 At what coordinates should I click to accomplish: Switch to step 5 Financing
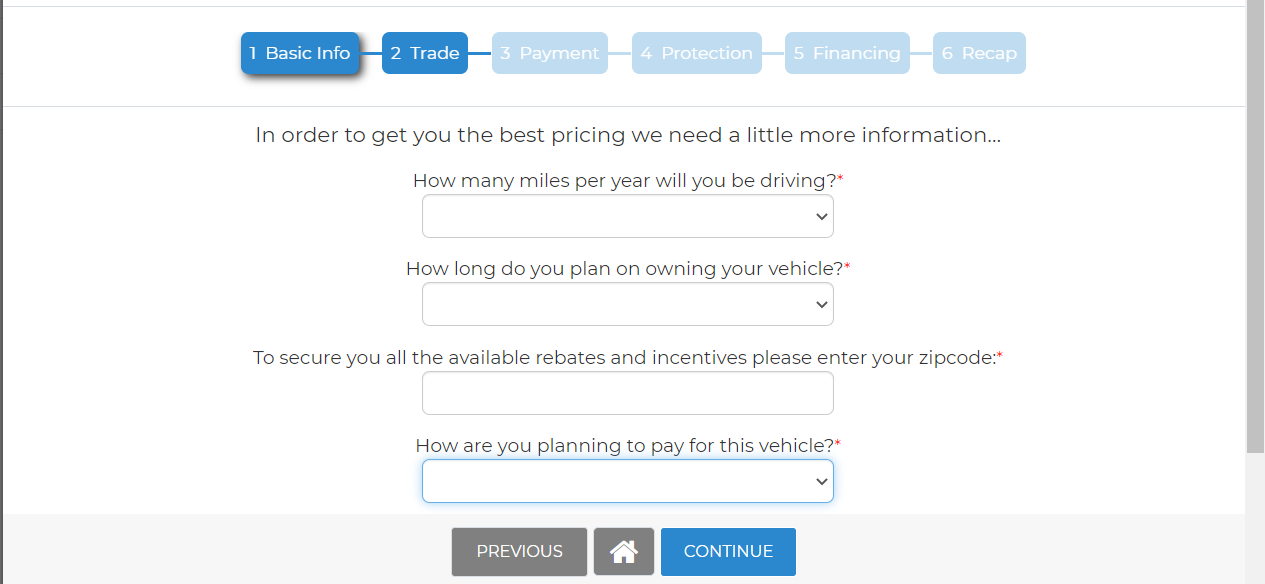pyautogui.click(x=847, y=53)
